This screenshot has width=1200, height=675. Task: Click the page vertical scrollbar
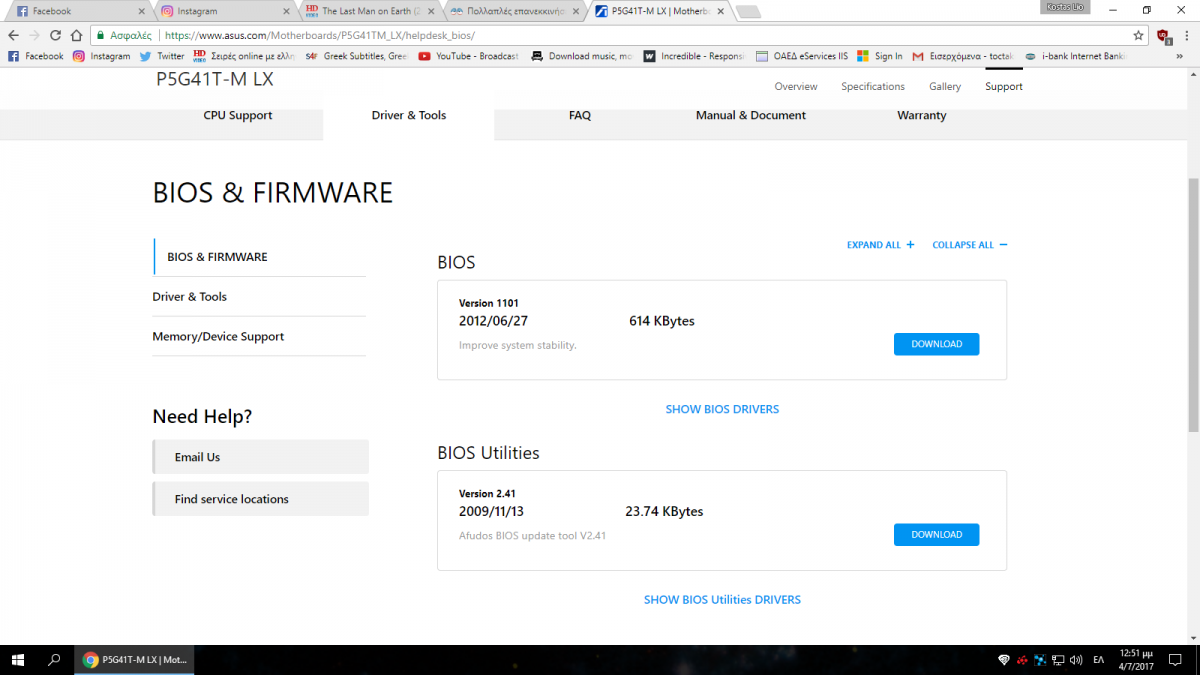1193,305
